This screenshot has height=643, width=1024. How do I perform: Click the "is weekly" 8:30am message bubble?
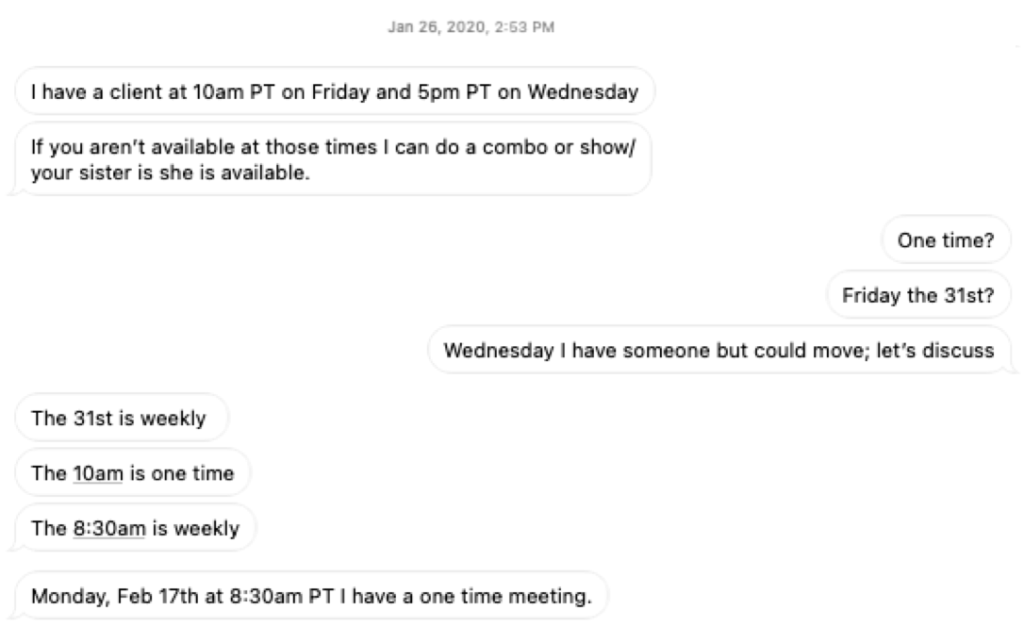(135, 528)
